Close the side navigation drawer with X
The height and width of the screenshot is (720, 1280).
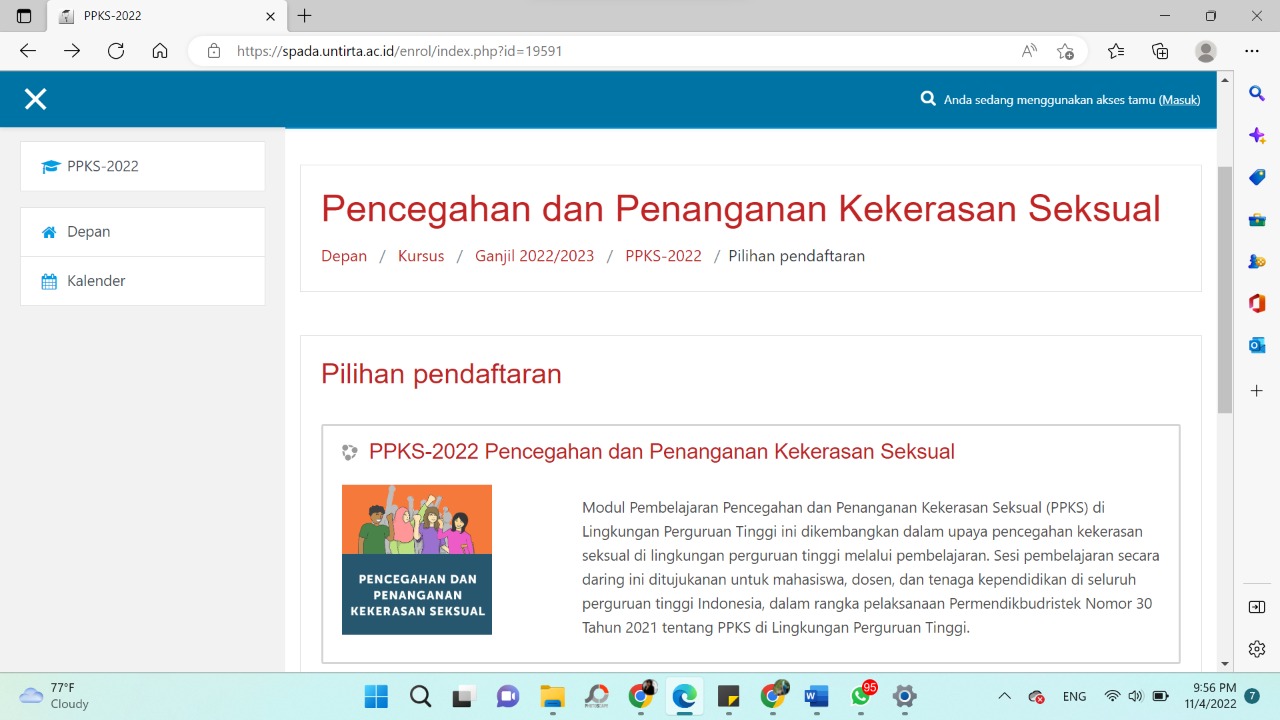point(36,99)
